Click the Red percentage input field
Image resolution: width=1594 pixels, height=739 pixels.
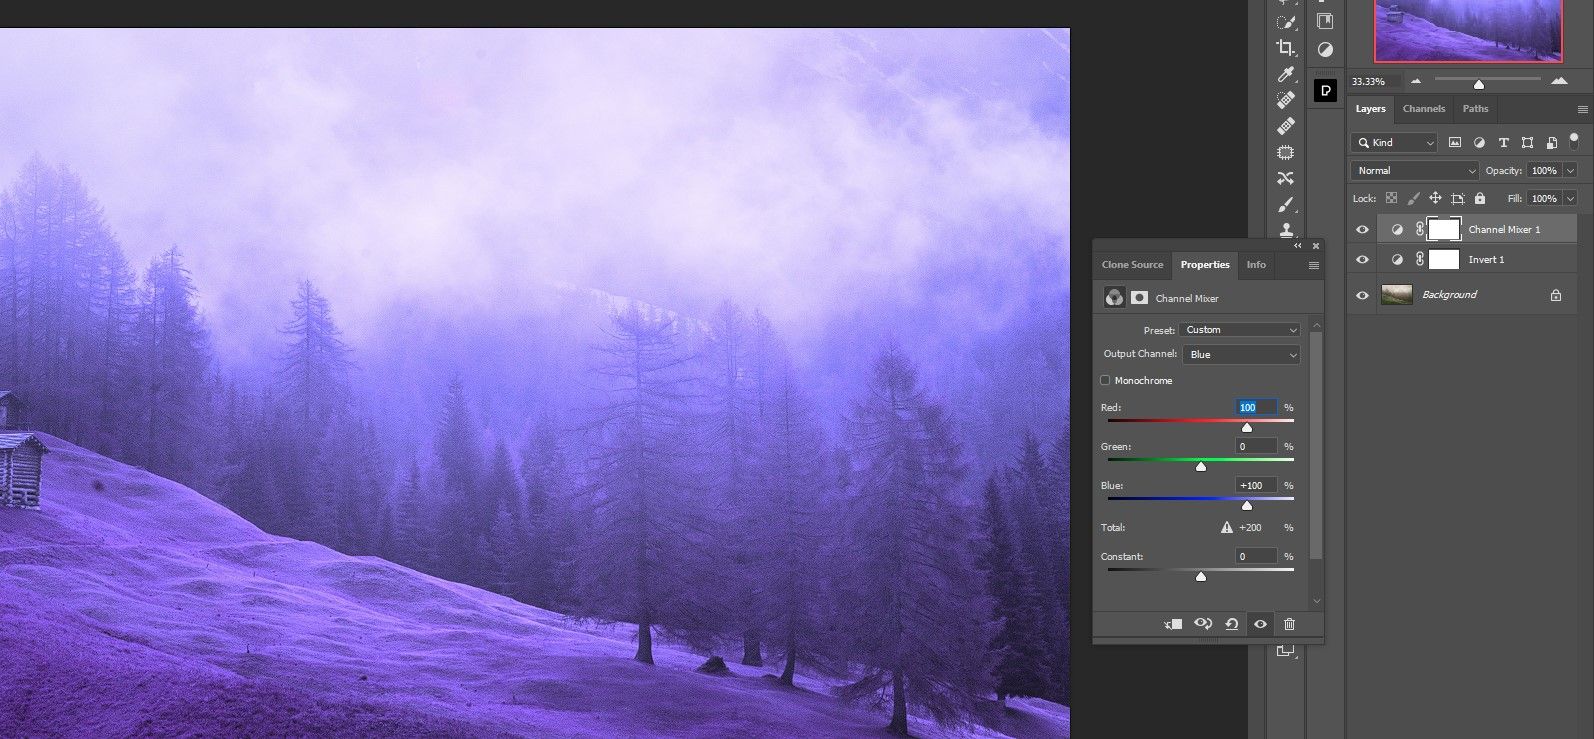click(x=1256, y=407)
